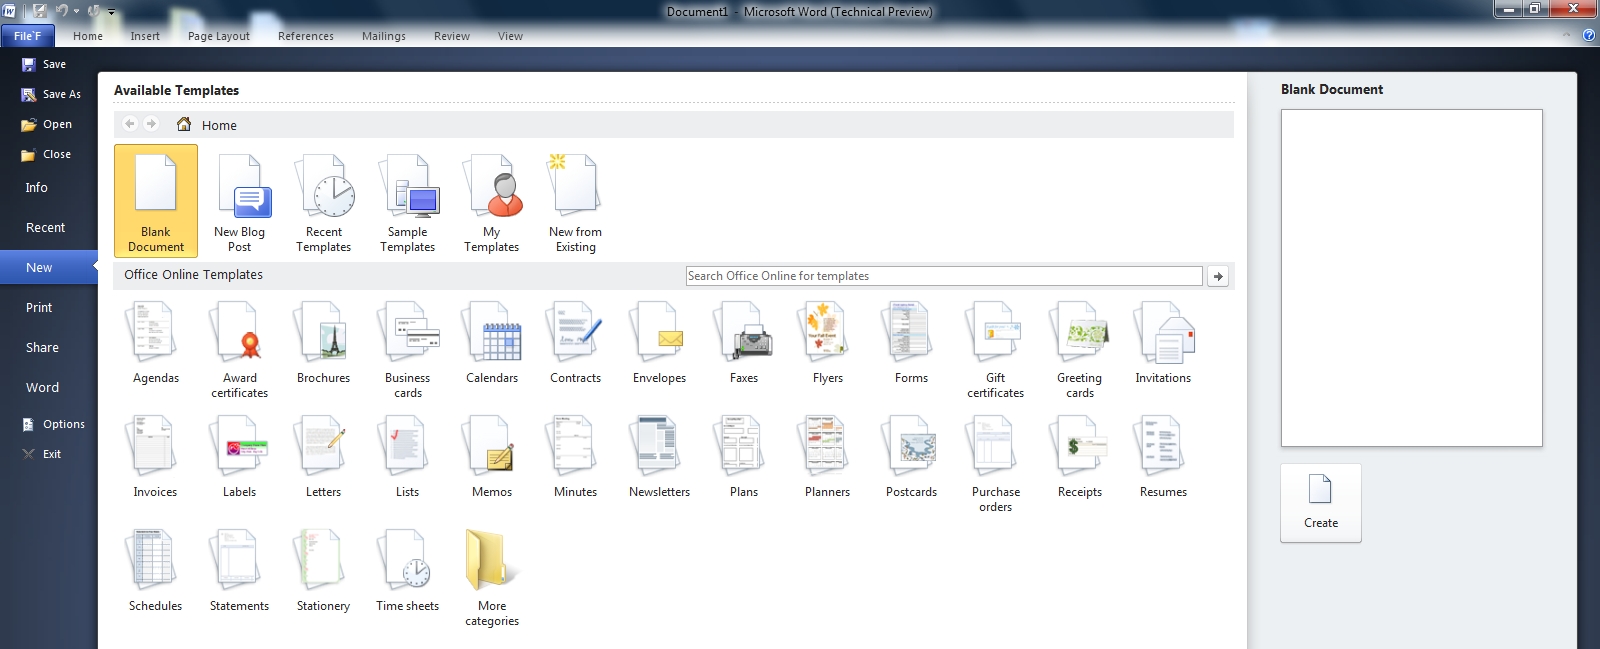Viewport: 1600px width, 649px height.
Task: Open the Business cards category
Action: coord(408,350)
